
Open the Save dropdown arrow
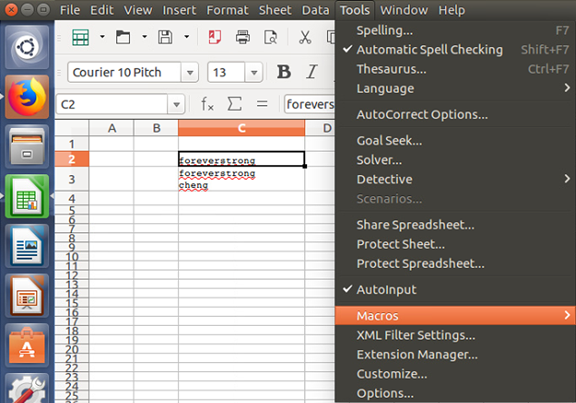[187, 37]
